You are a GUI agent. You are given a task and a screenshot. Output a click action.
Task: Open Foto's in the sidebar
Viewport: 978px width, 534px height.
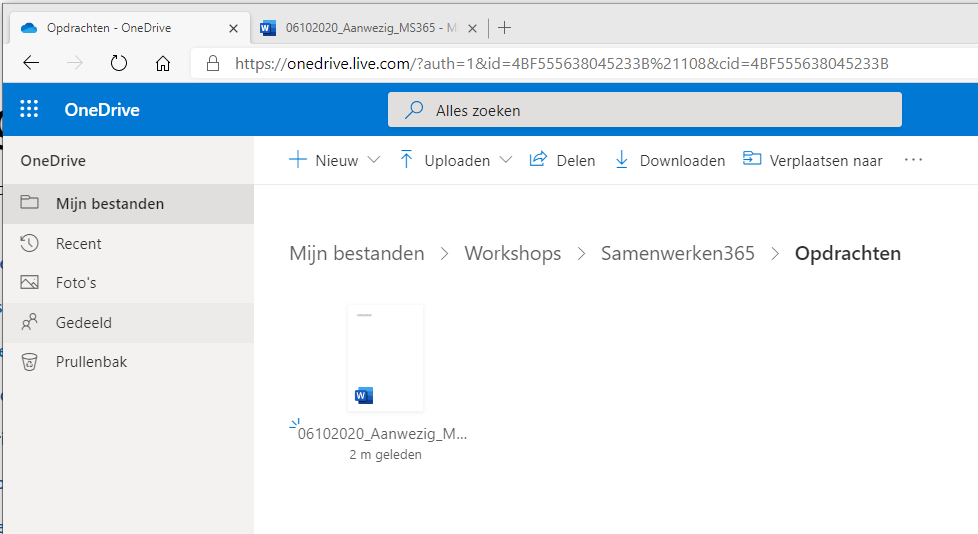128,283
